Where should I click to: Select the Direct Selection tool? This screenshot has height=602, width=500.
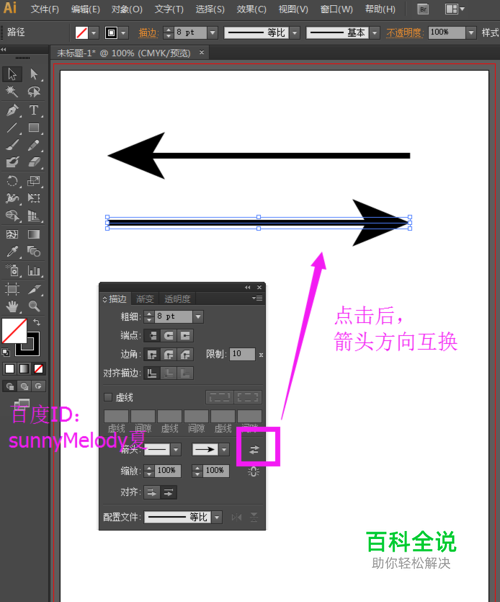pos(34,74)
